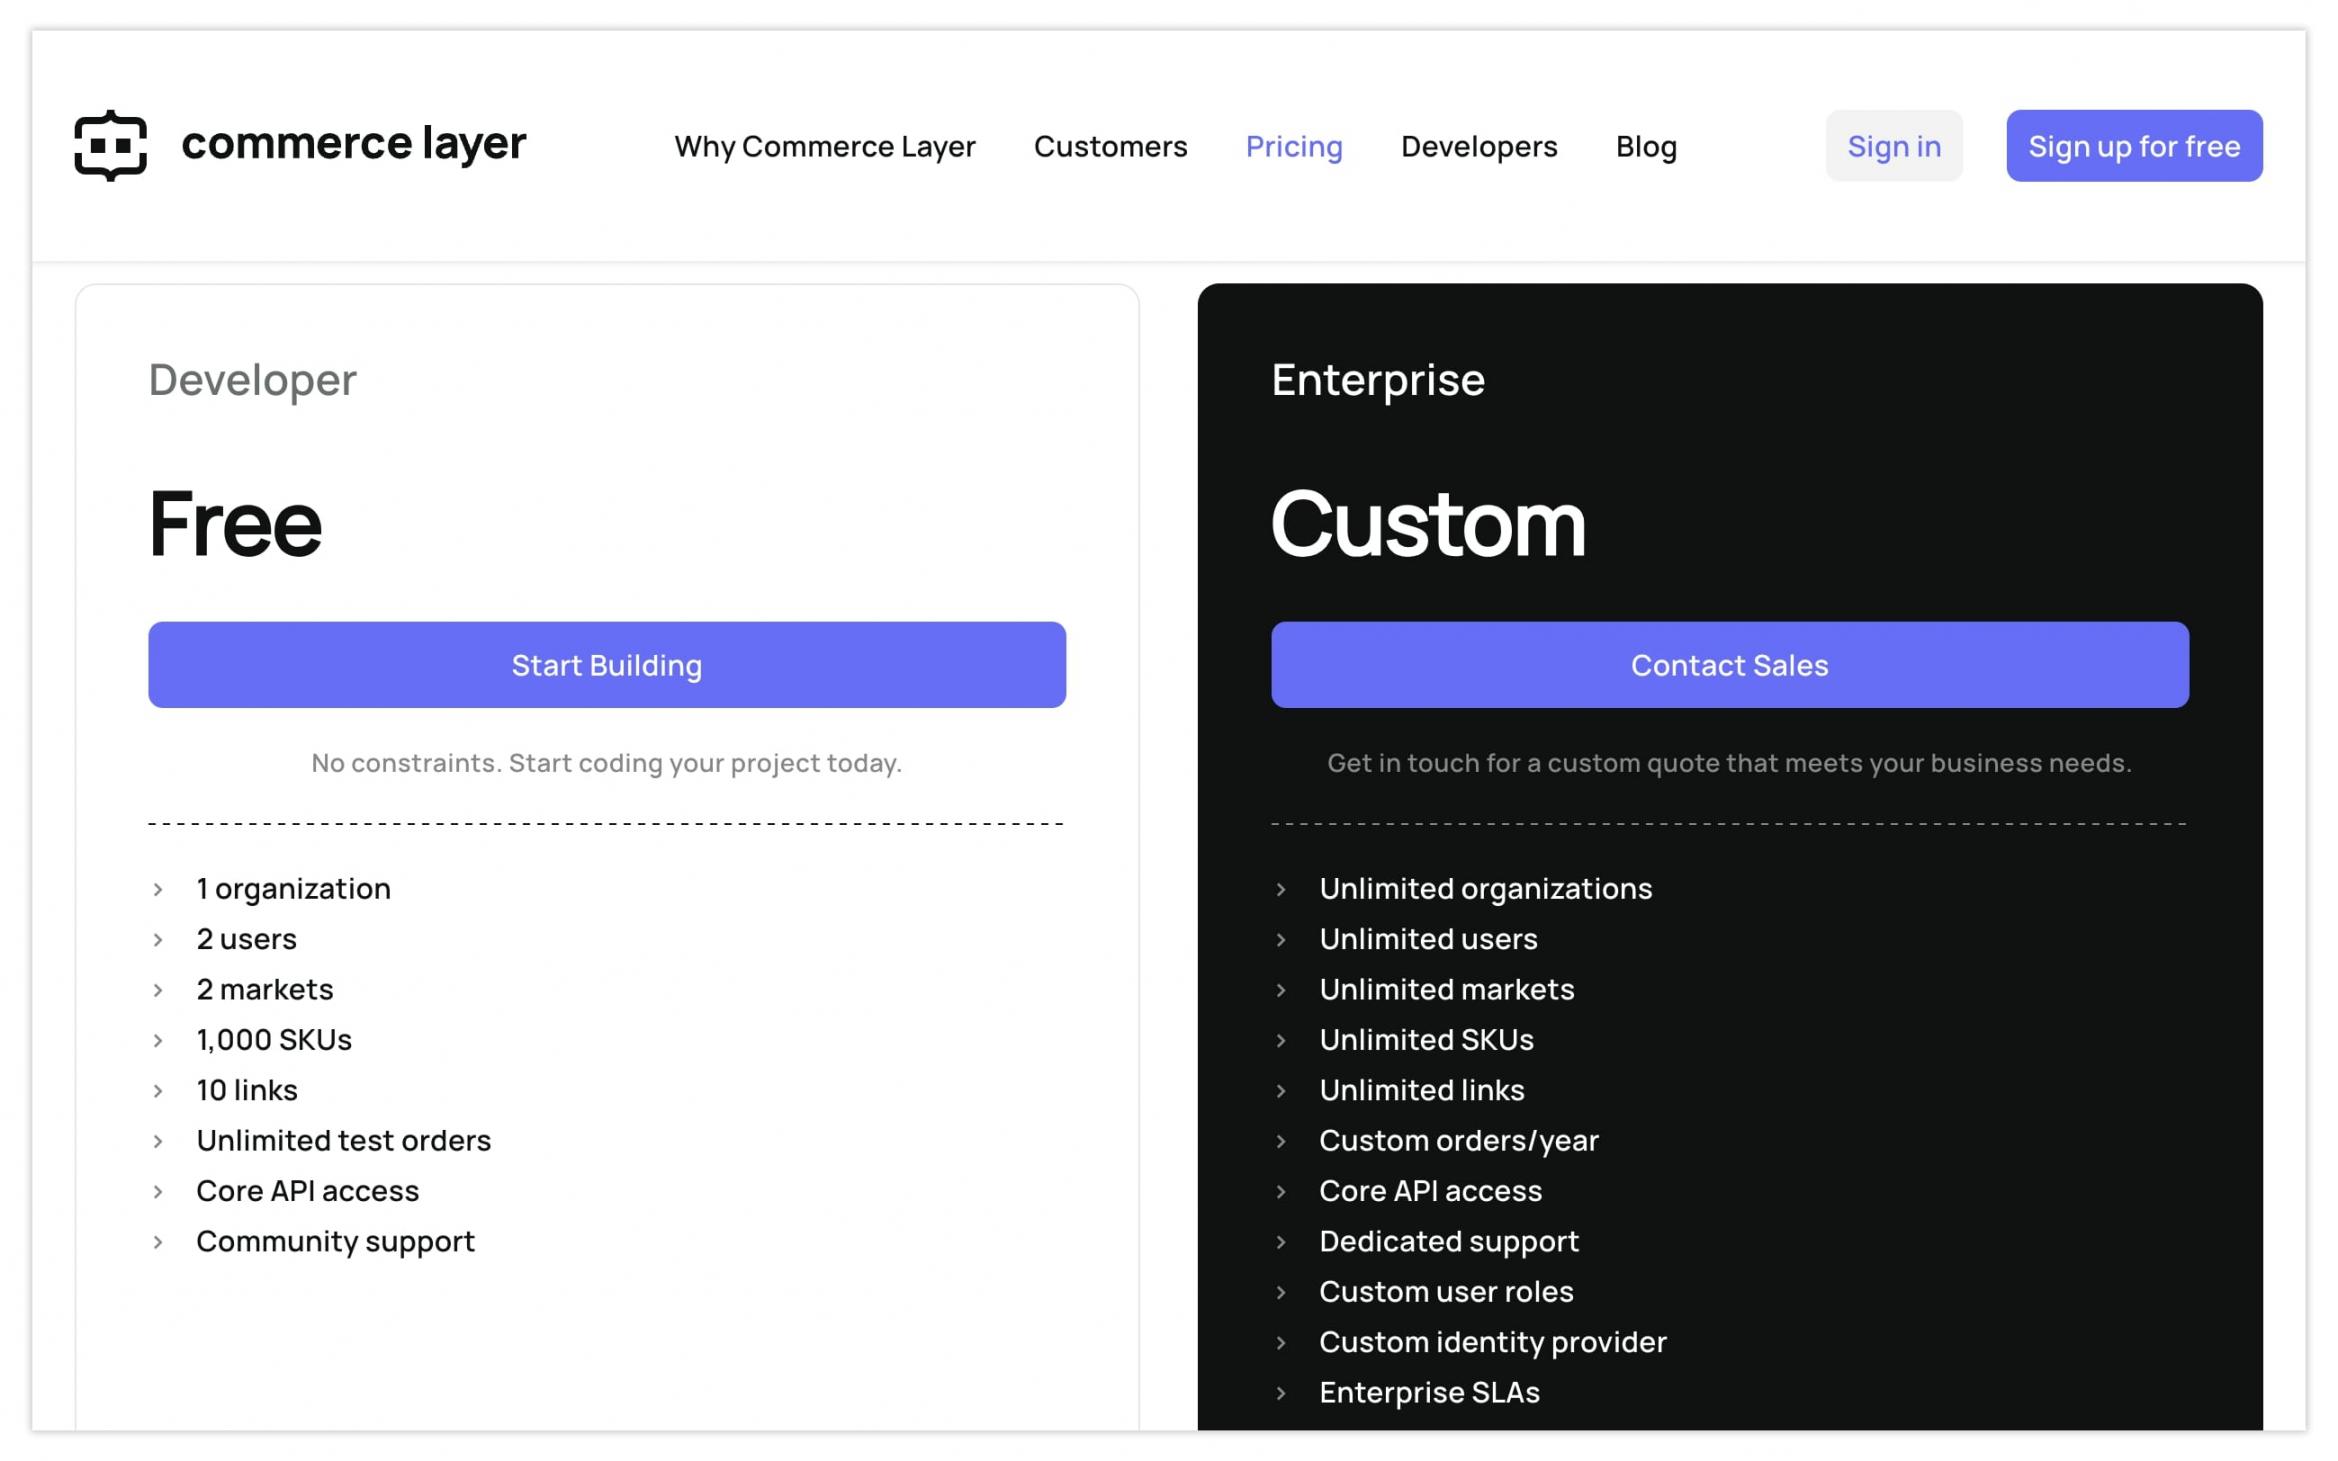Image resolution: width=2338 pixels, height=1461 pixels.
Task: Click the '10 links' feature text
Action: (x=247, y=1090)
